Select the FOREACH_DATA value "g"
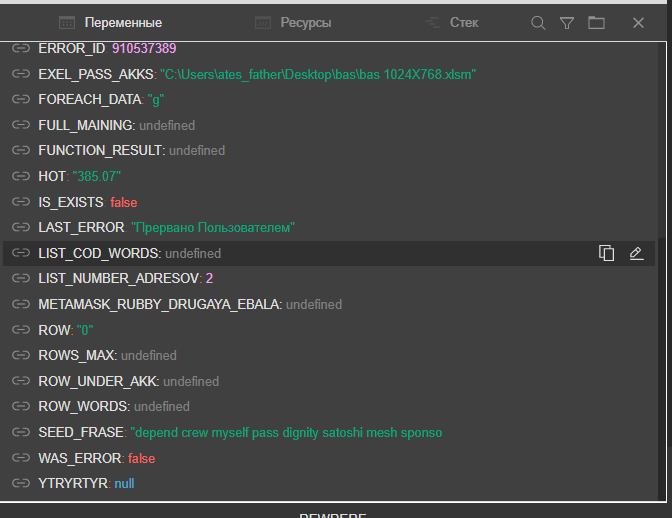 click(x=156, y=100)
